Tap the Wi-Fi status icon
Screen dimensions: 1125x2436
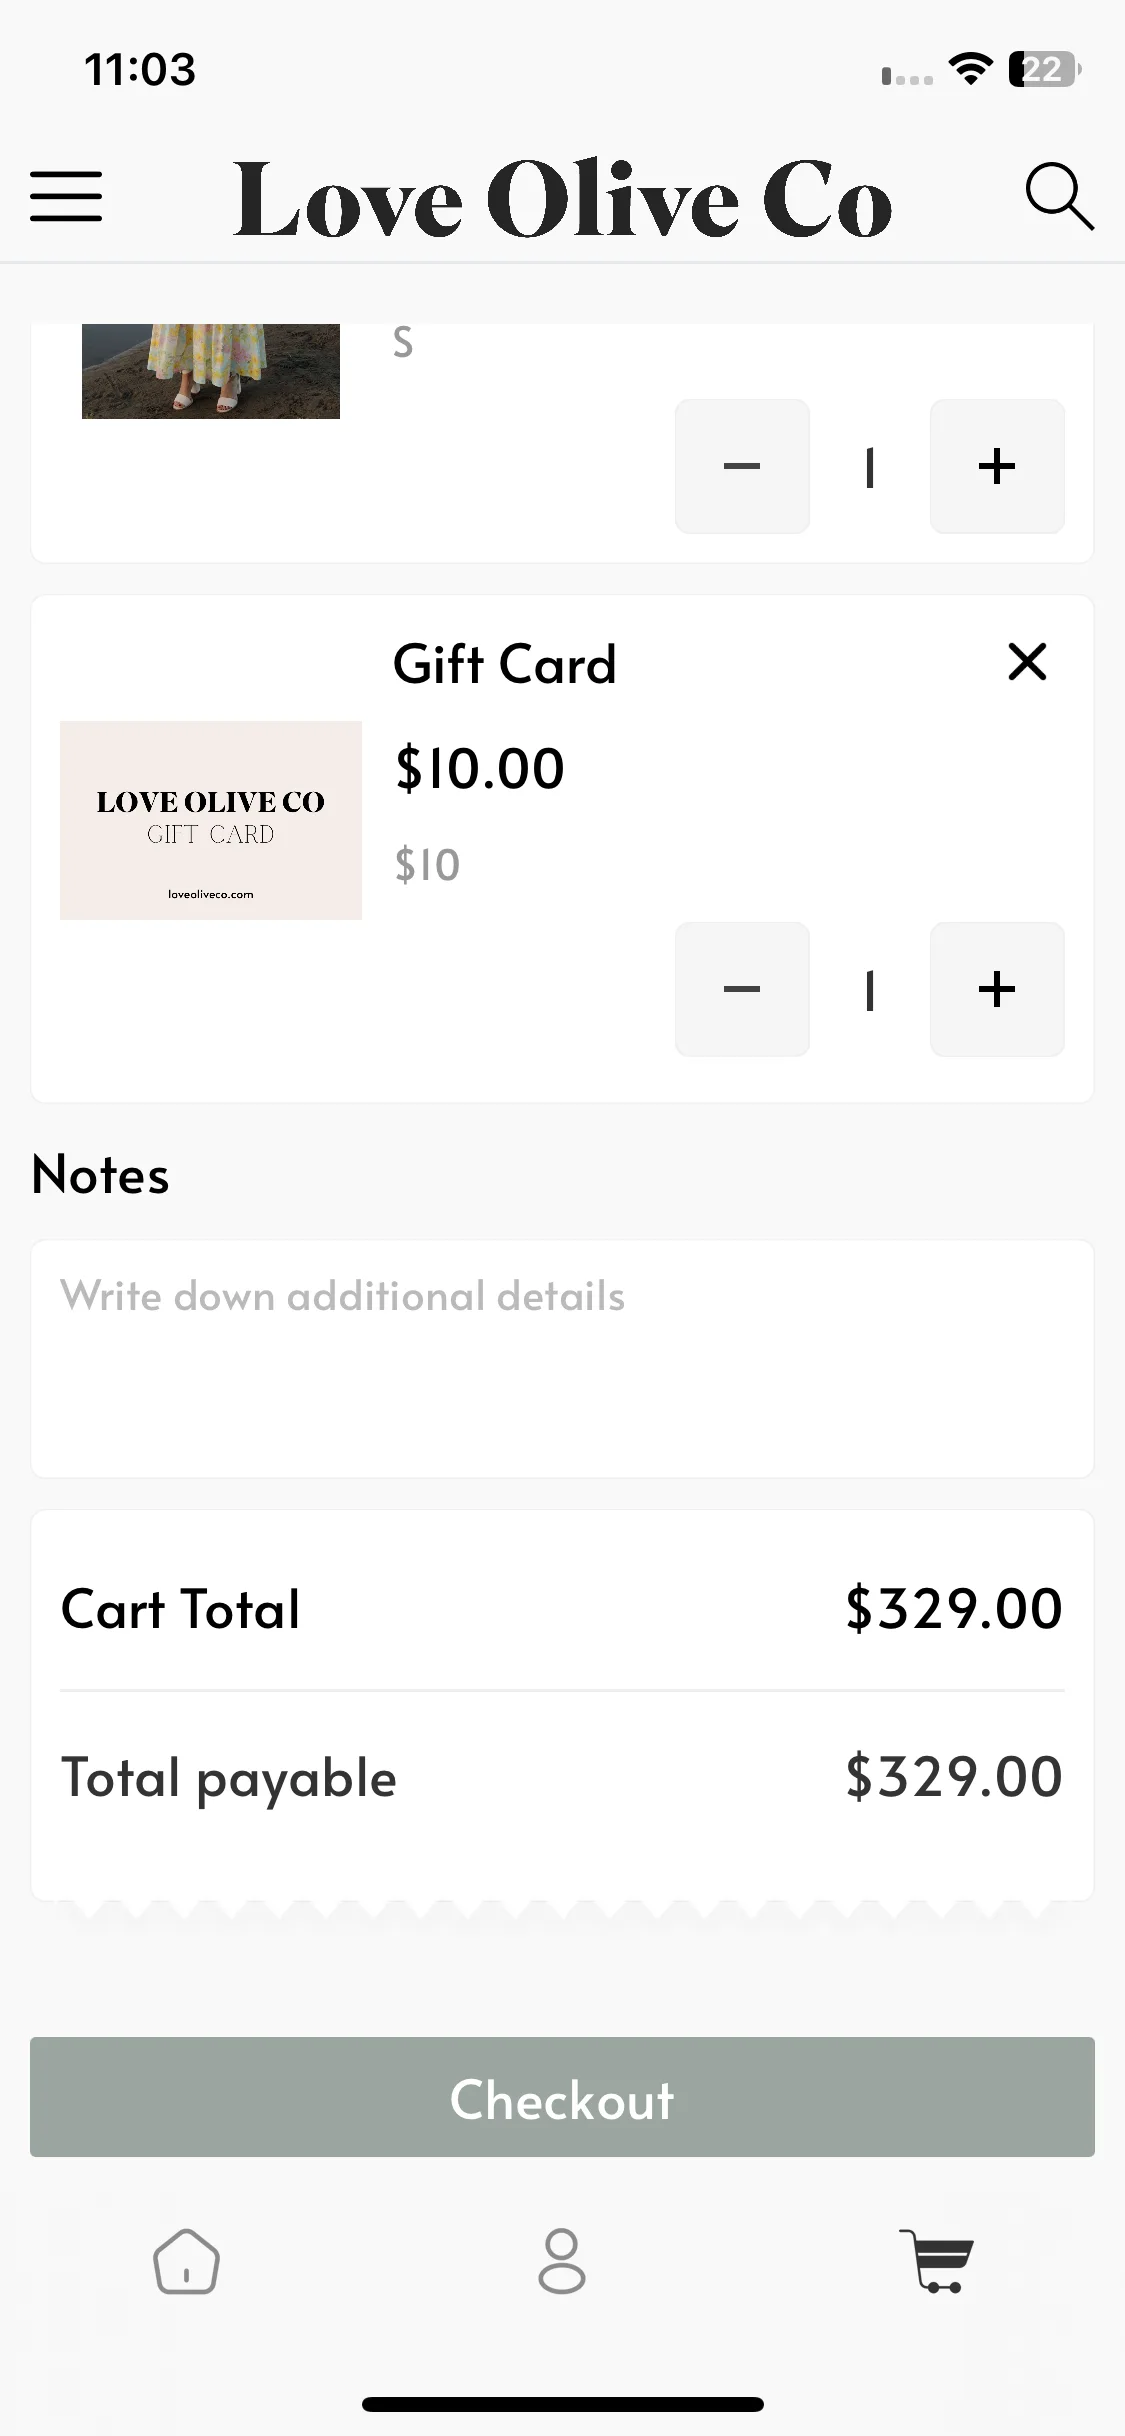(970, 69)
